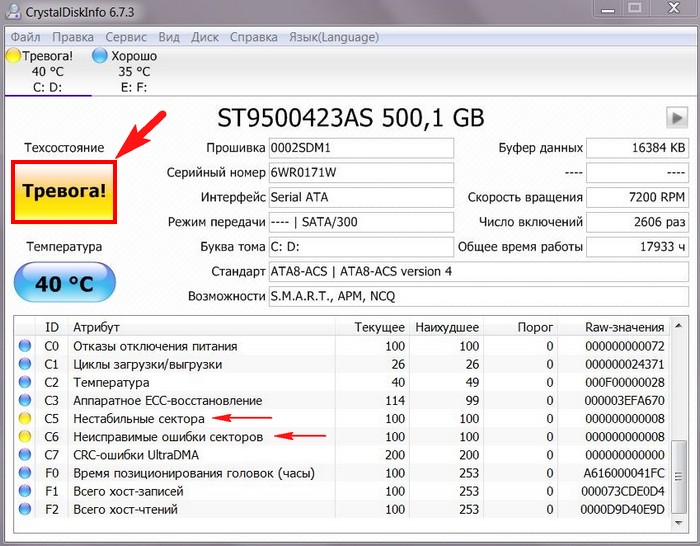
Task: Open the Диск menu
Action: click(x=204, y=37)
